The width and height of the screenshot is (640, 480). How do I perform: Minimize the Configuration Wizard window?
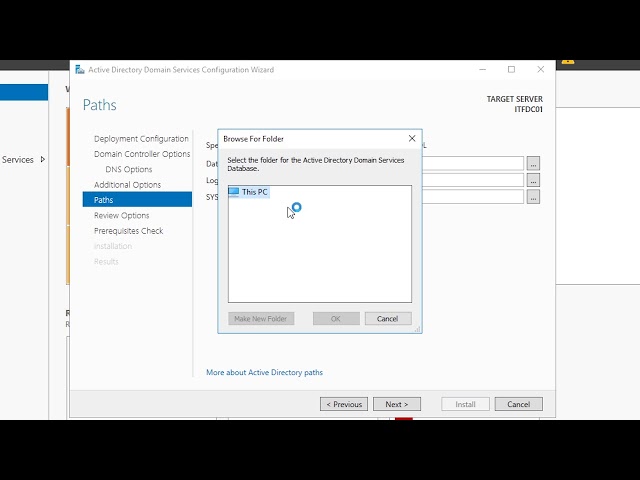click(x=482, y=70)
